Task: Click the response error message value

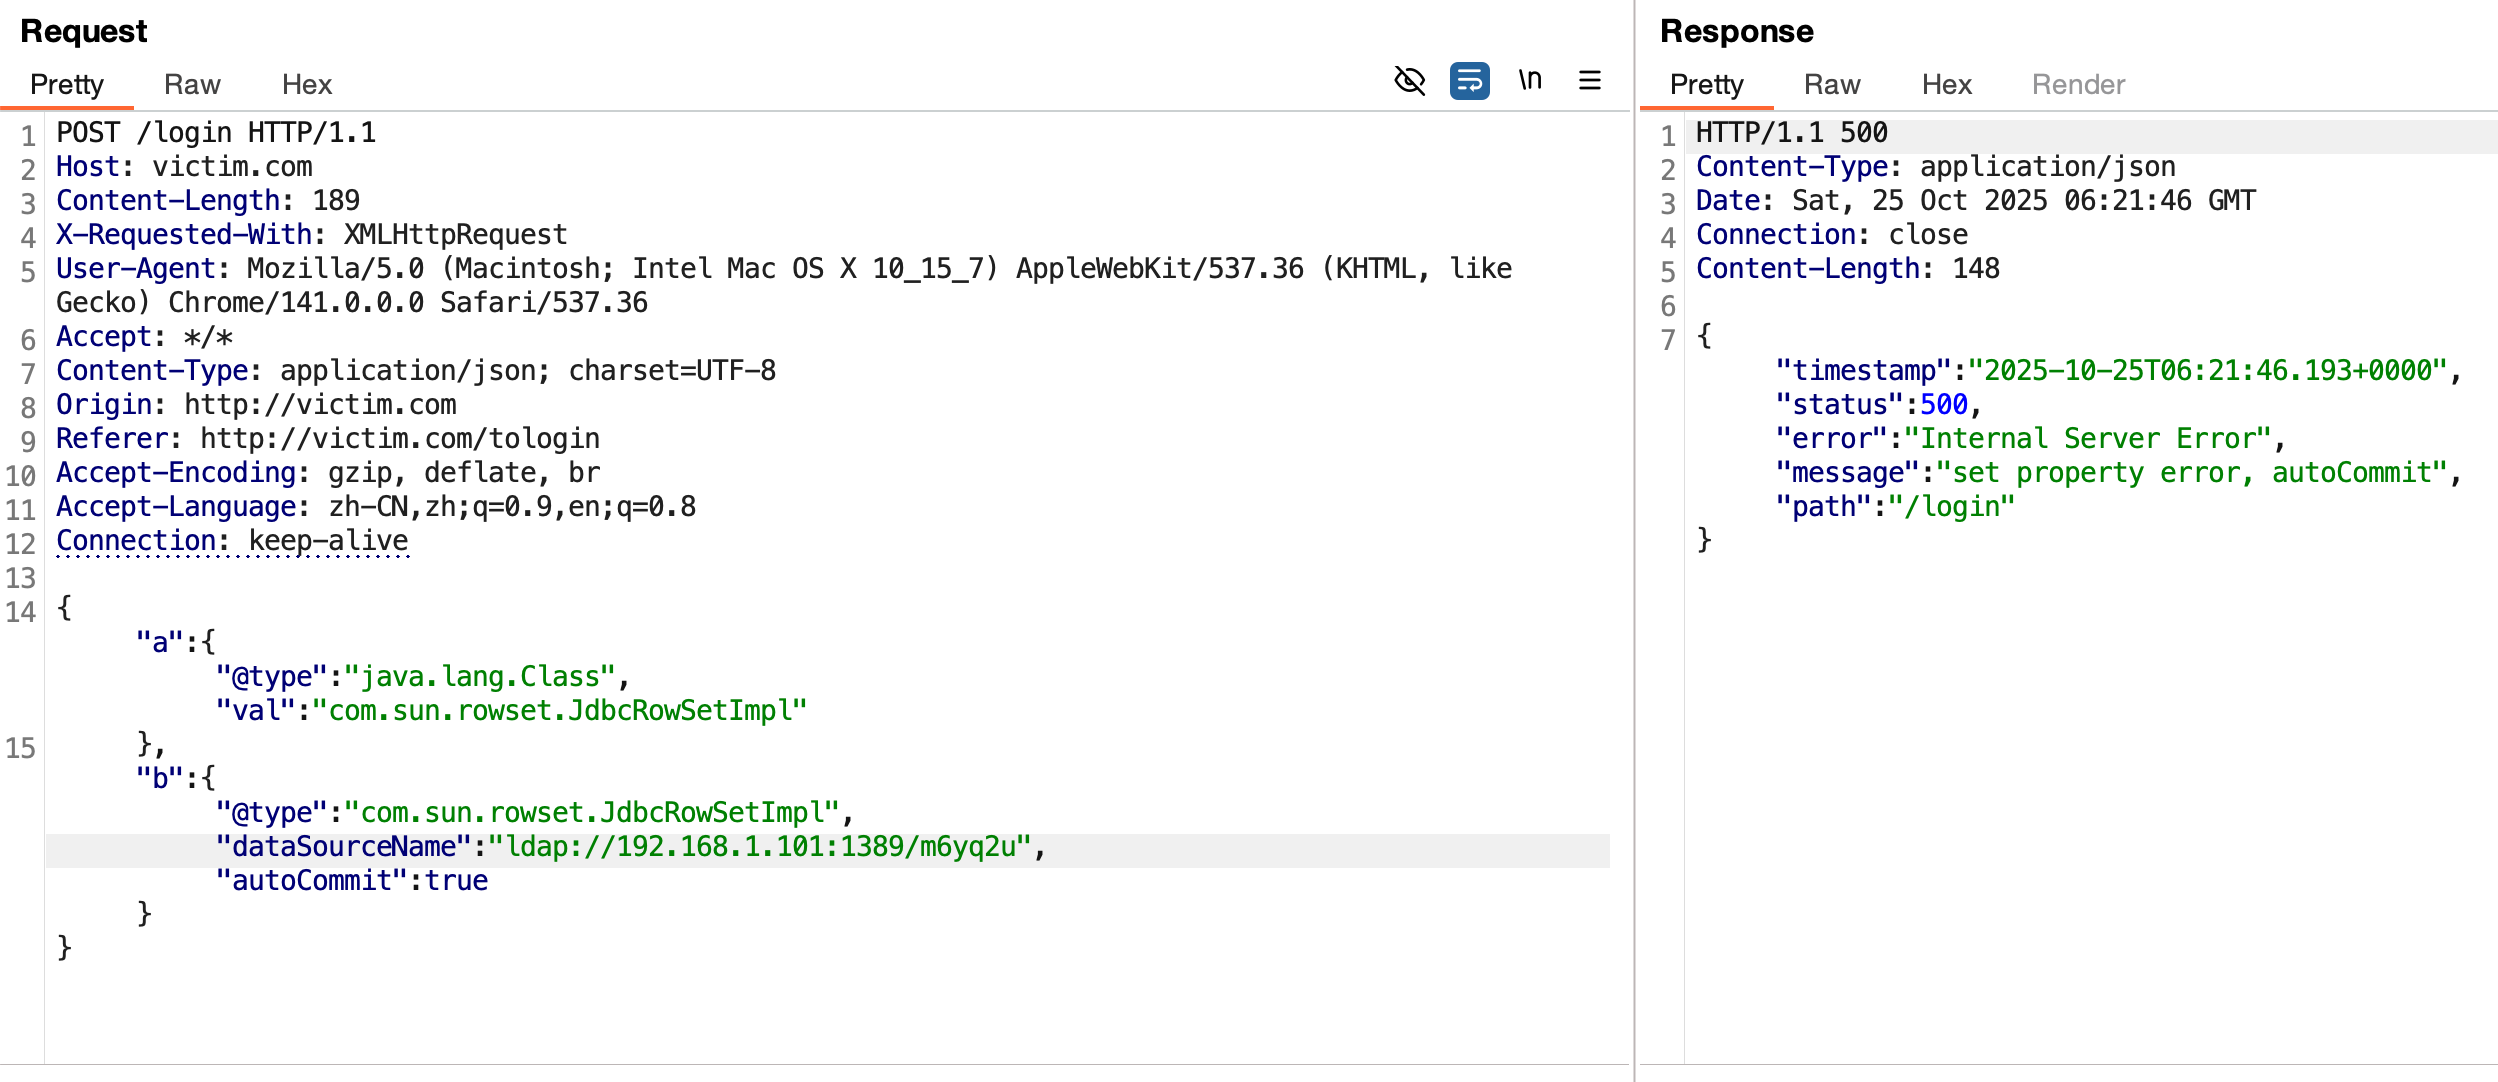Action: pyautogui.click(x=2192, y=473)
